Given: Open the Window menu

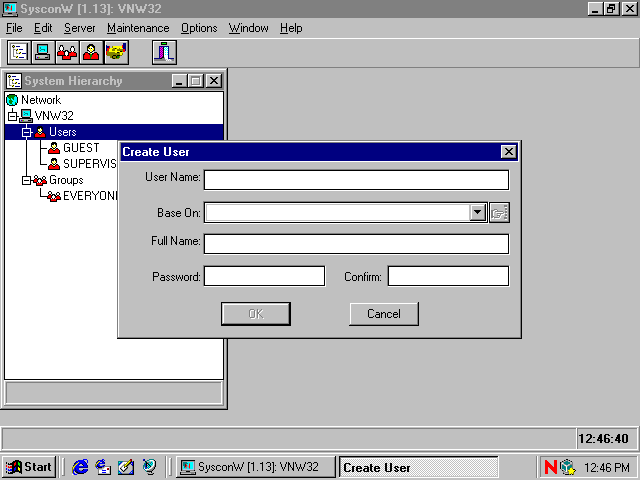Looking at the screenshot, I should pyautogui.click(x=249, y=28).
